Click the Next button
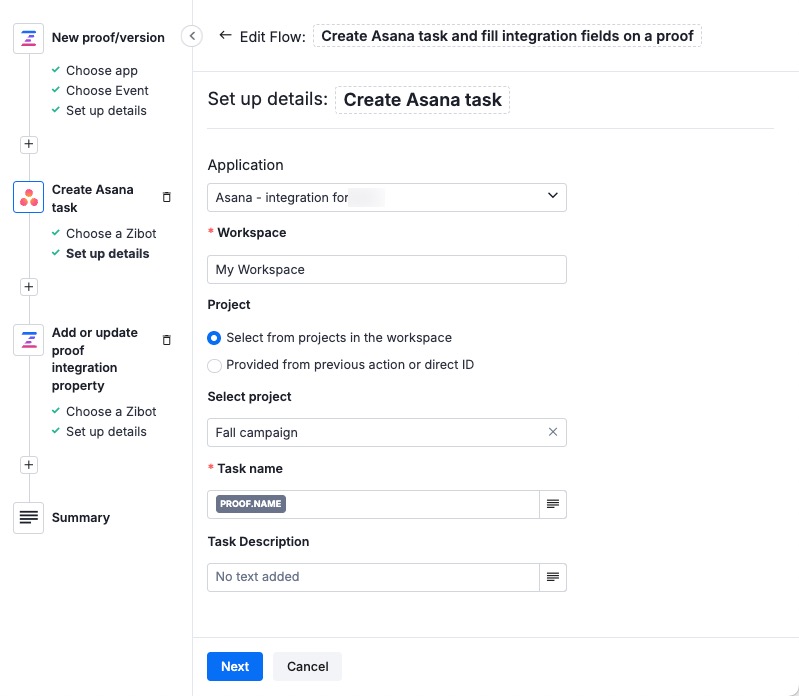The height and width of the screenshot is (696, 799). (x=235, y=666)
